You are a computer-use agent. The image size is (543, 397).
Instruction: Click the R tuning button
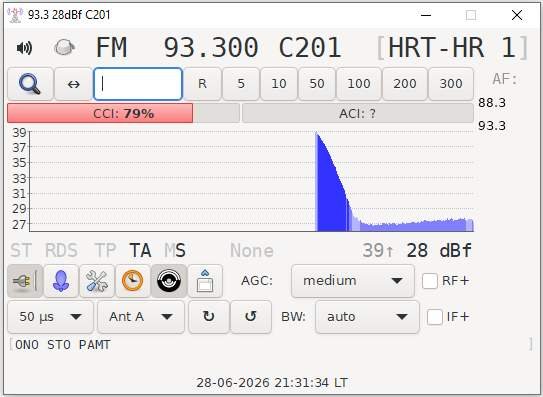202,84
